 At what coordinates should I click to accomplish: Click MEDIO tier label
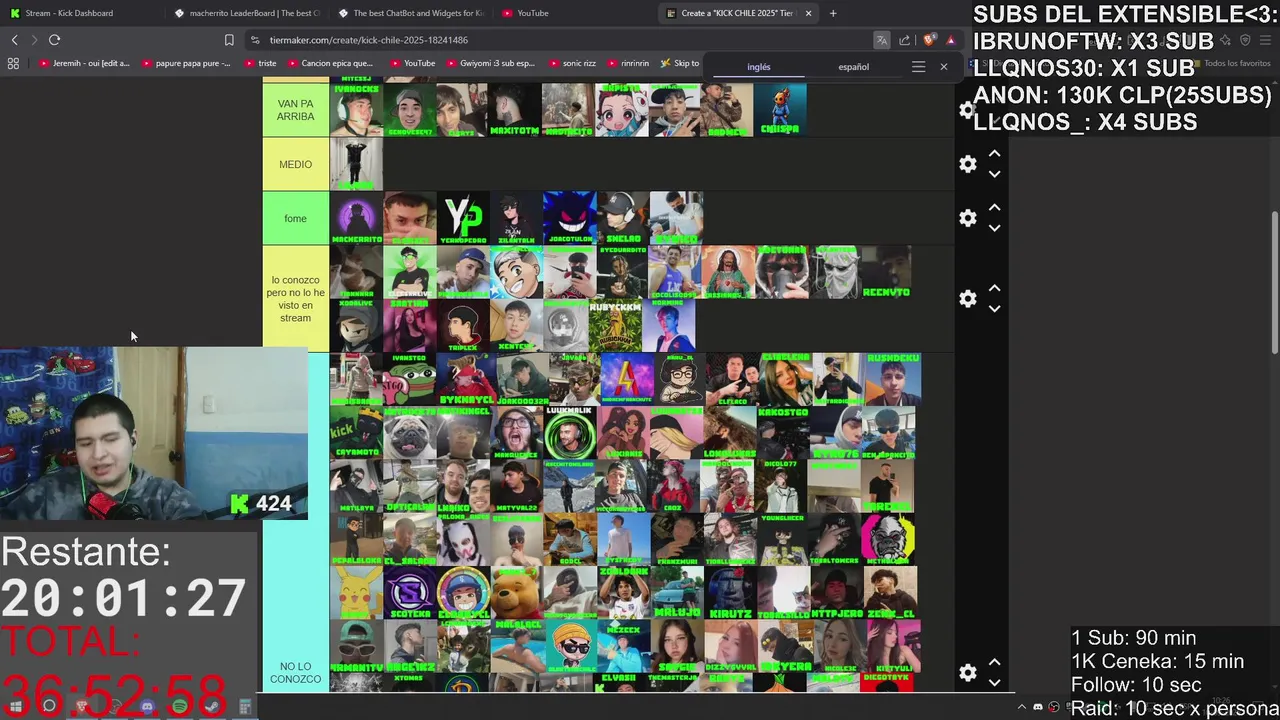pos(295,164)
